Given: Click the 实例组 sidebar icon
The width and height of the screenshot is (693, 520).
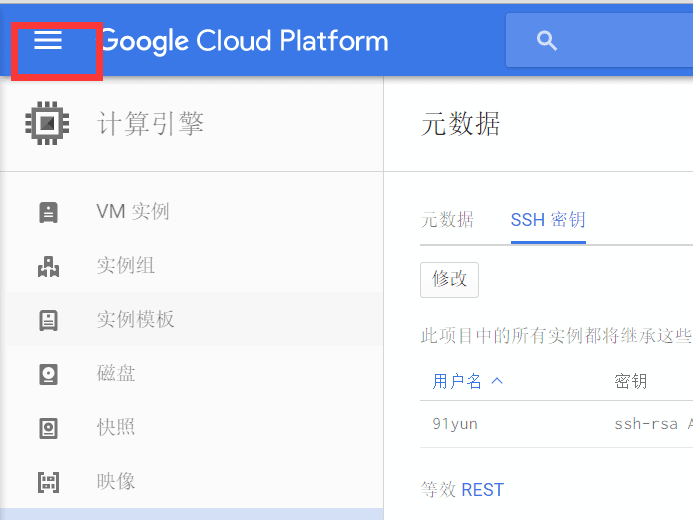Looking at the screenshot, I should click(48, 266).
